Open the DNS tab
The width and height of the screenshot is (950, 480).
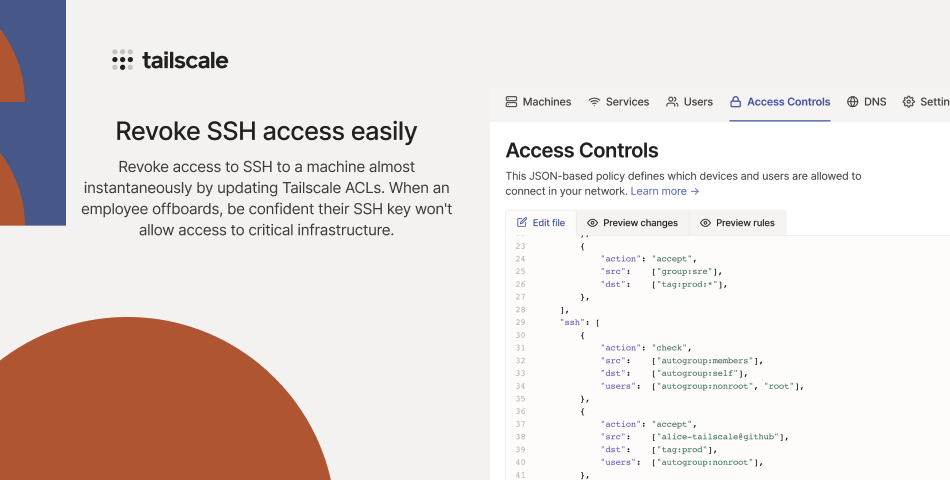click(x=866, y=102)
